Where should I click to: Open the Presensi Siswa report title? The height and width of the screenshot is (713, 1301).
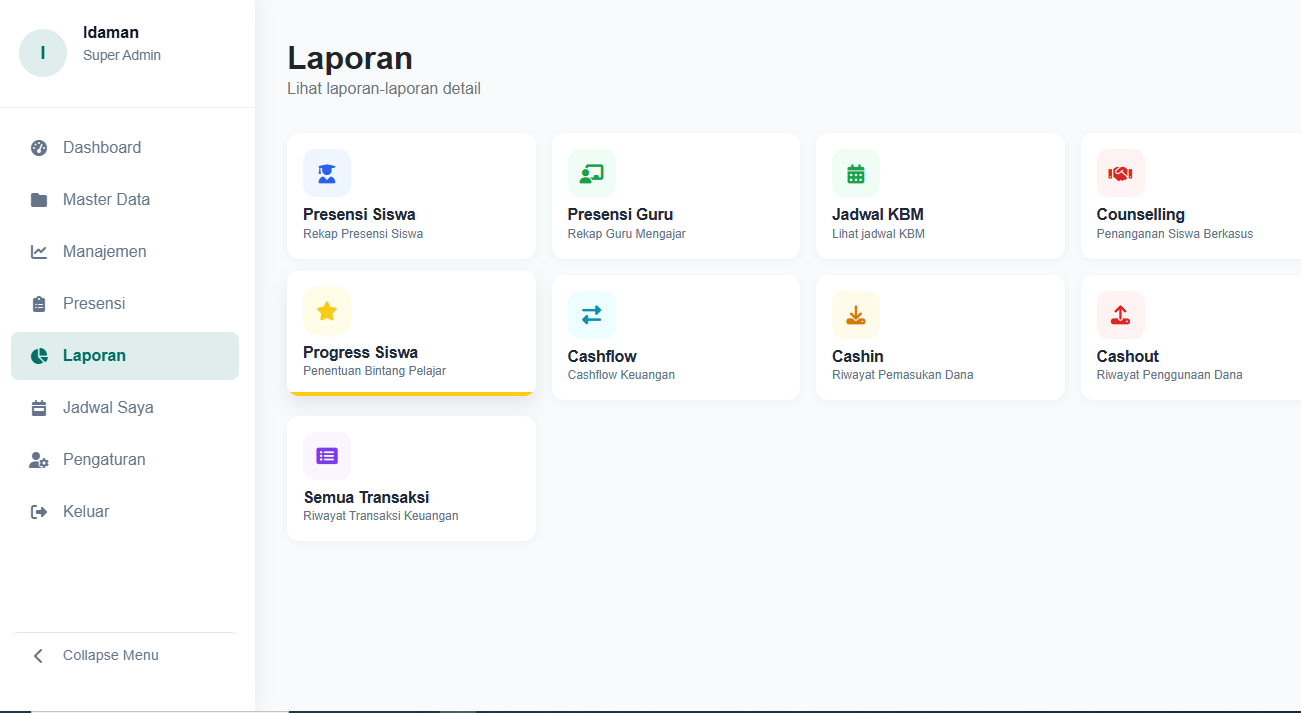click(x=359, y=214)
